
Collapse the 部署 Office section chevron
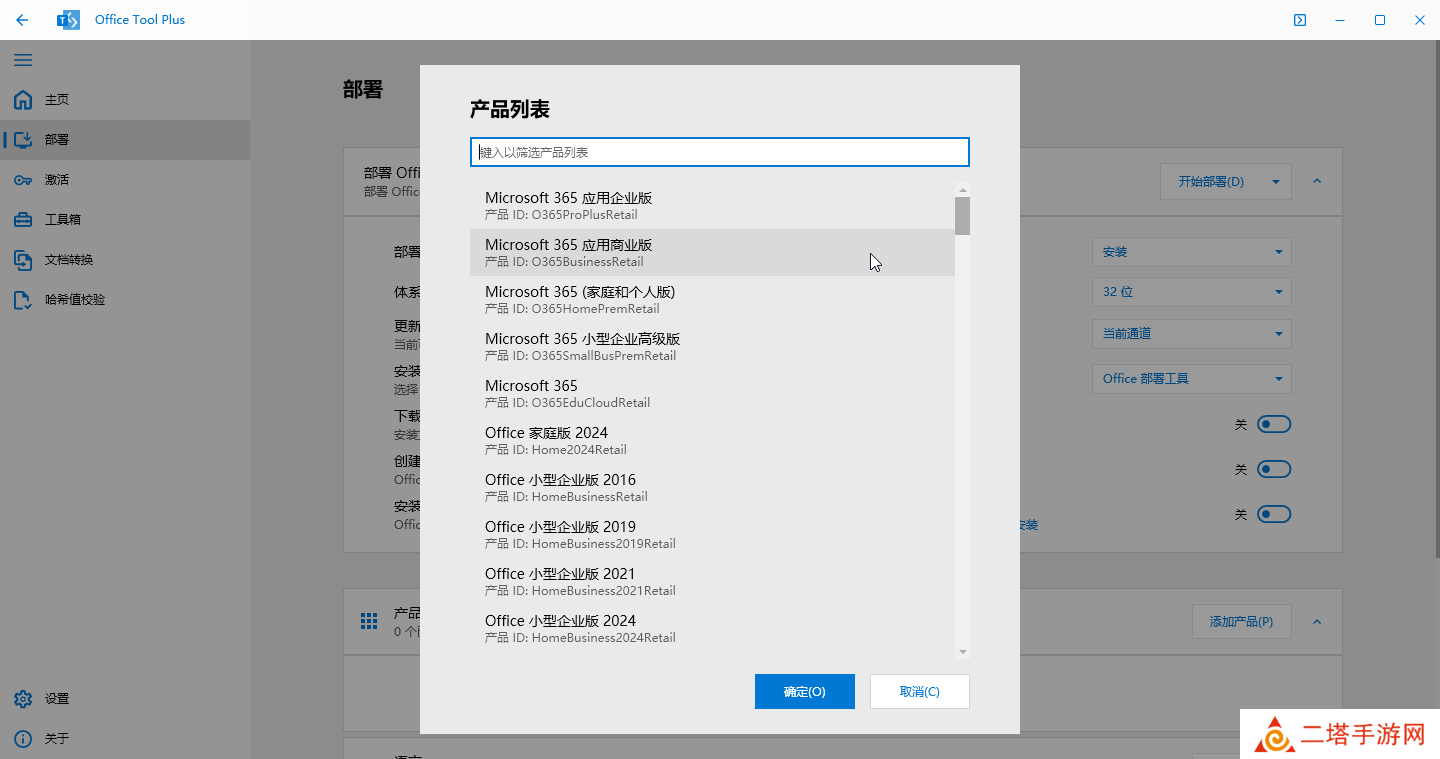point(1317,182)
